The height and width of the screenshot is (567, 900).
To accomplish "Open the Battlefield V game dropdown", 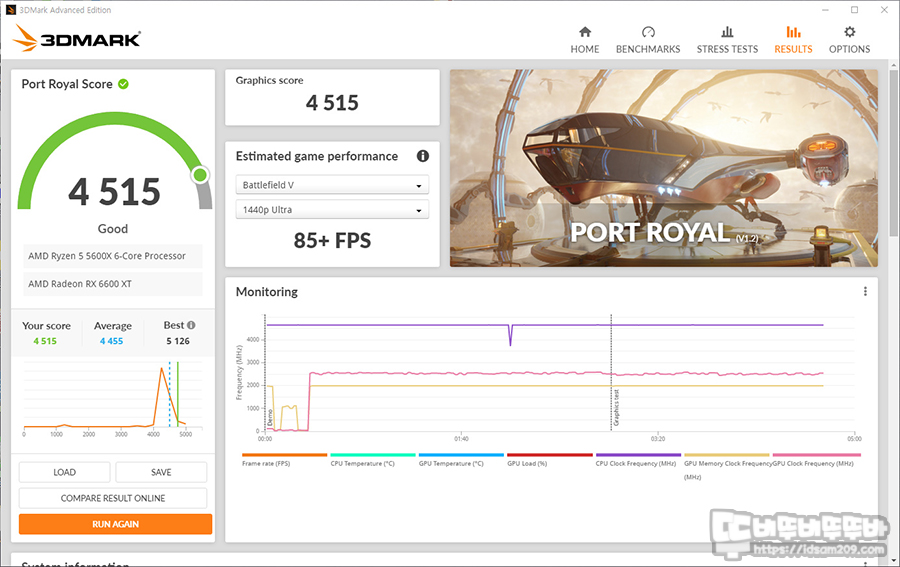I will (332, 185).
